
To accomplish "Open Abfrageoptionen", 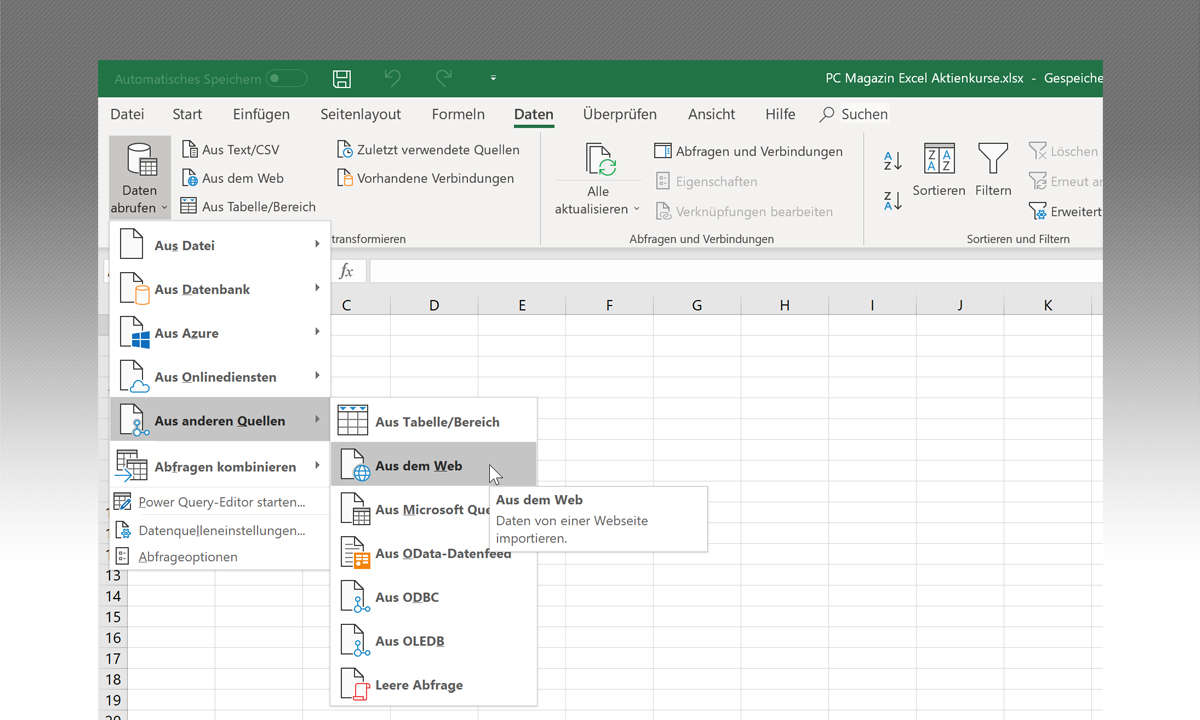I will click(x=220, y=557).
